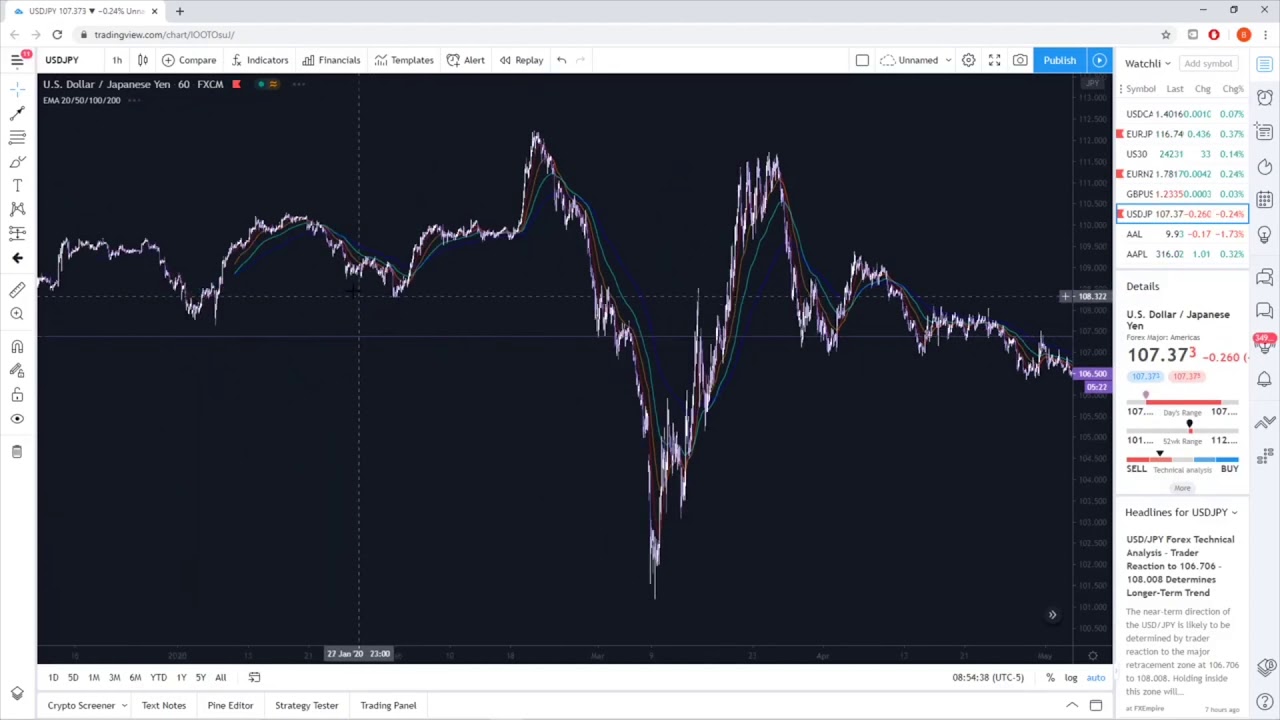1280x720 pixels.
Task: Open the Financials menu
Action: (x=331, y=60)
